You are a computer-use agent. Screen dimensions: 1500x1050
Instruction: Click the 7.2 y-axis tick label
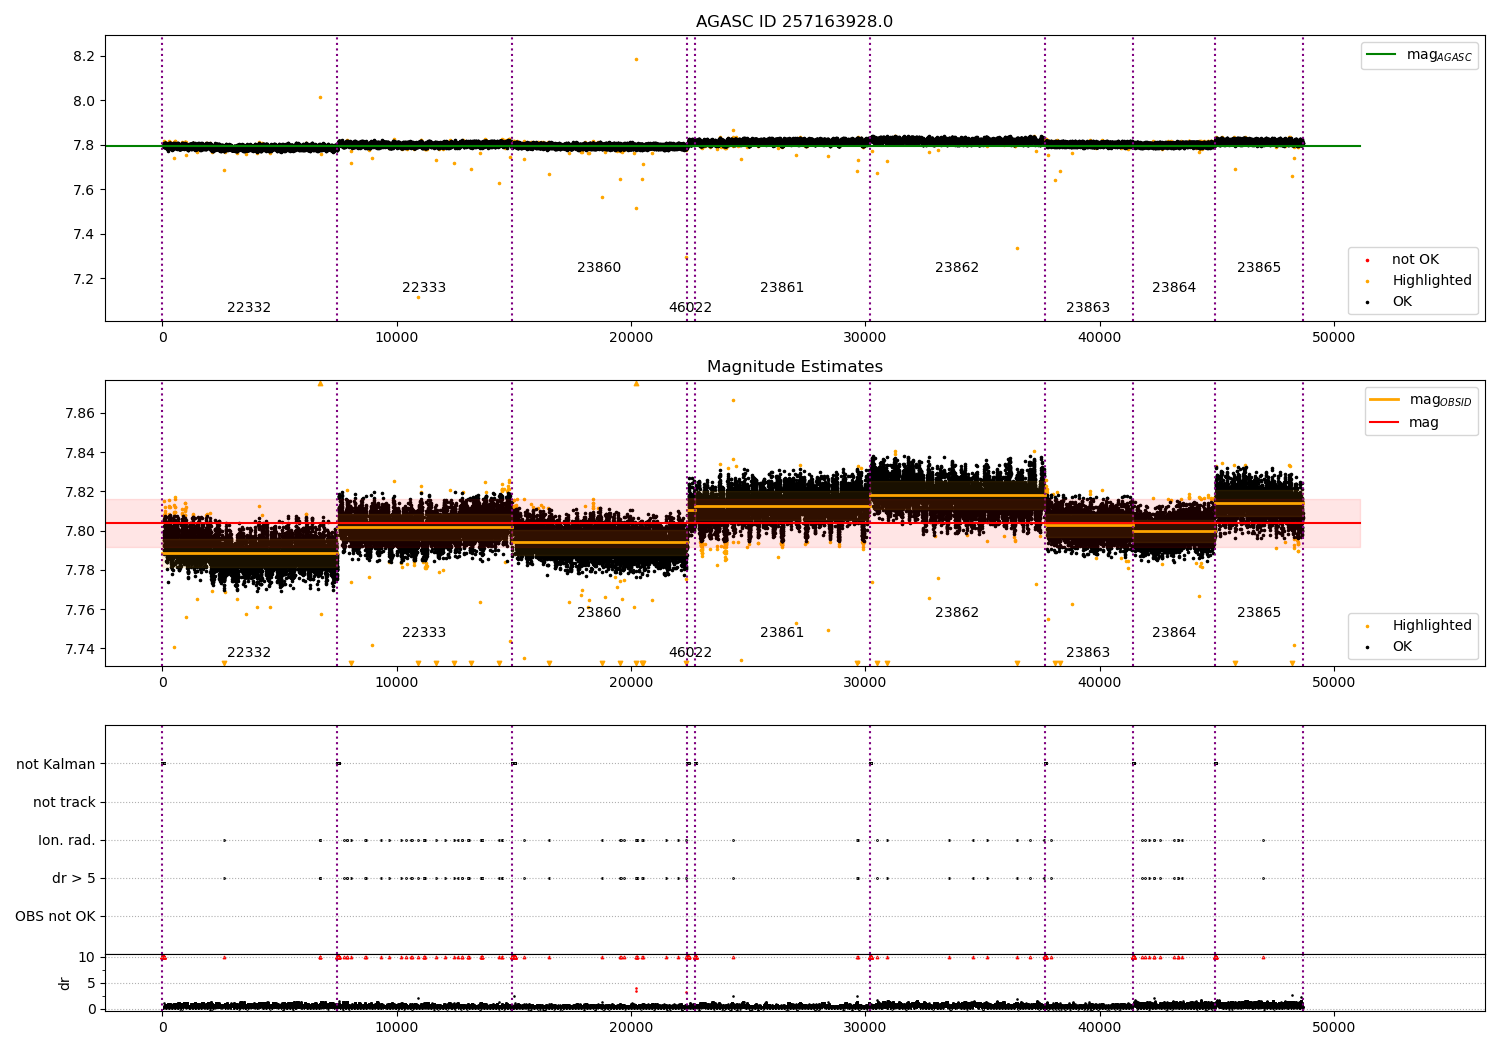[x=84, y=279]
